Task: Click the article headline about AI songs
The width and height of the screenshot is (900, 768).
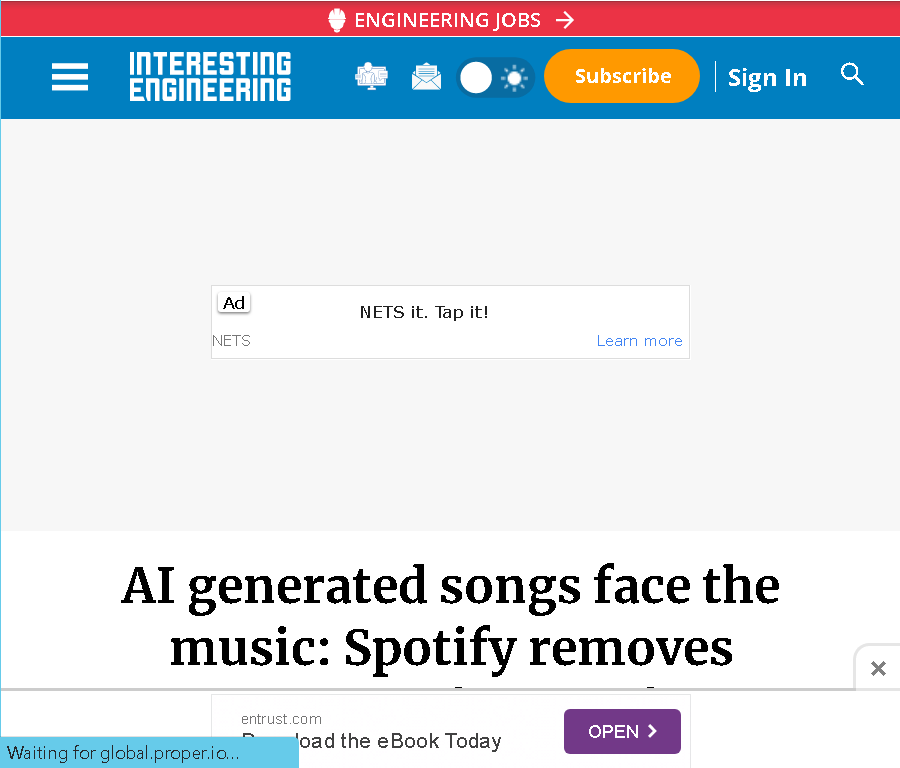Action: tap(451, 618)
